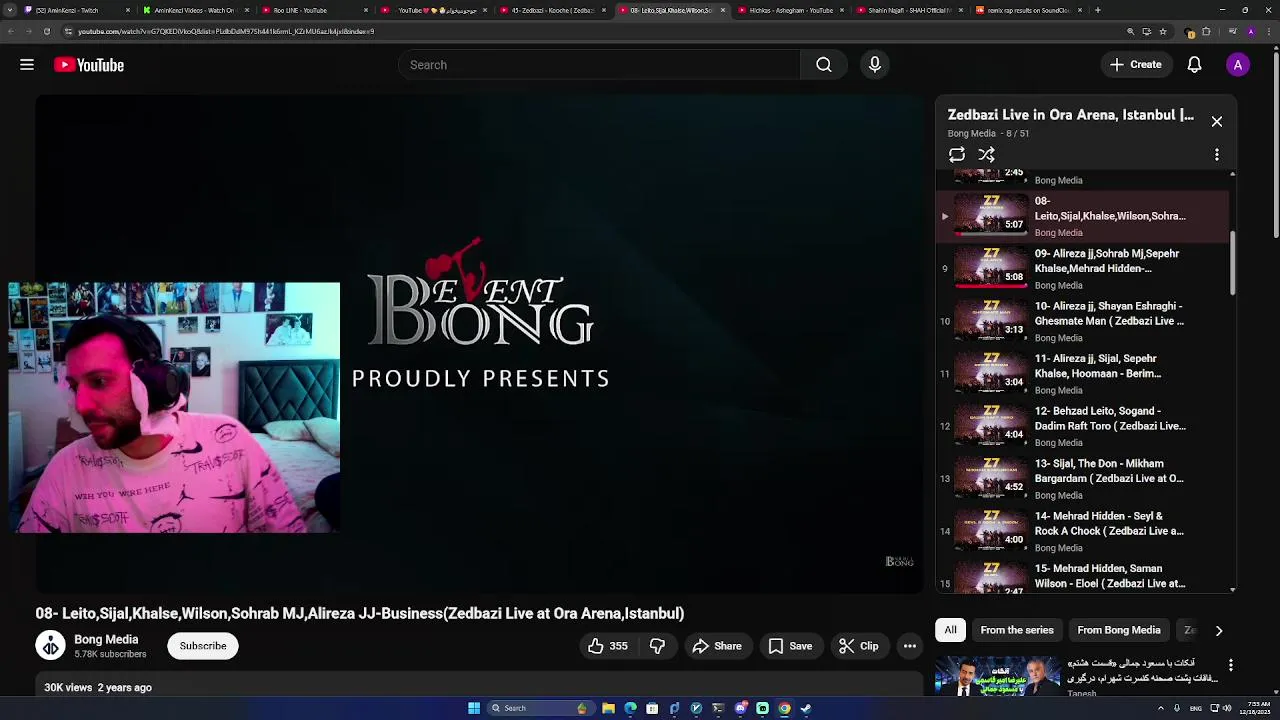Open Bong Media channel avatar
Image resolution: width=1280 pixels, height=720 pixels.
click(x=50, y=646)
